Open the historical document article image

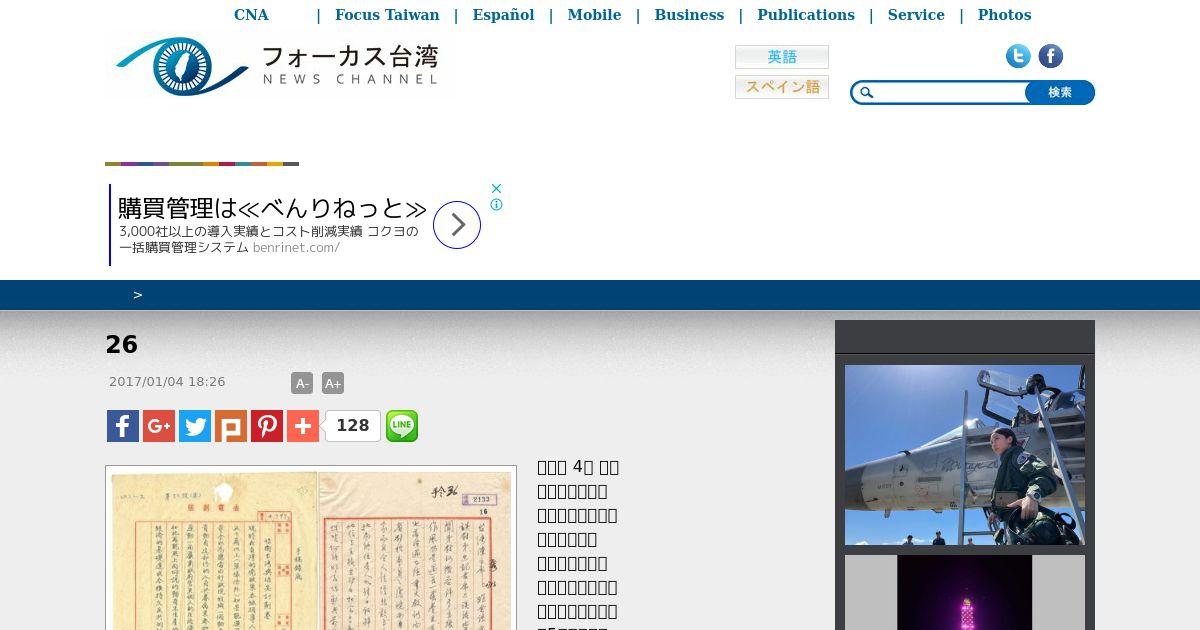tap(311, 548)
